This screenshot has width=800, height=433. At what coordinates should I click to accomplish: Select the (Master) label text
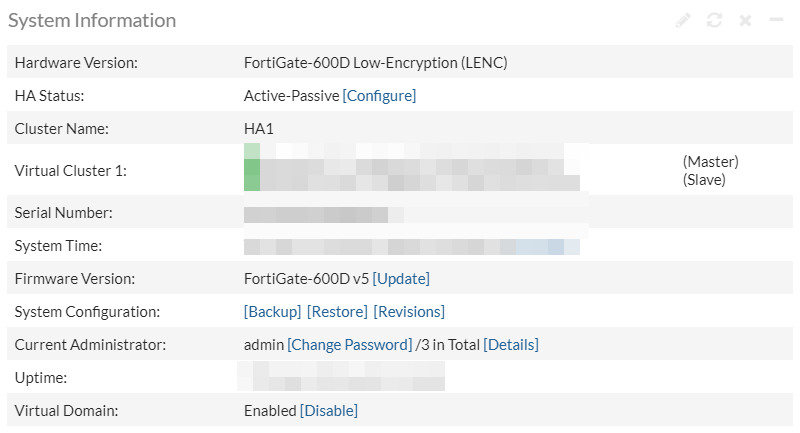point(710,161)
